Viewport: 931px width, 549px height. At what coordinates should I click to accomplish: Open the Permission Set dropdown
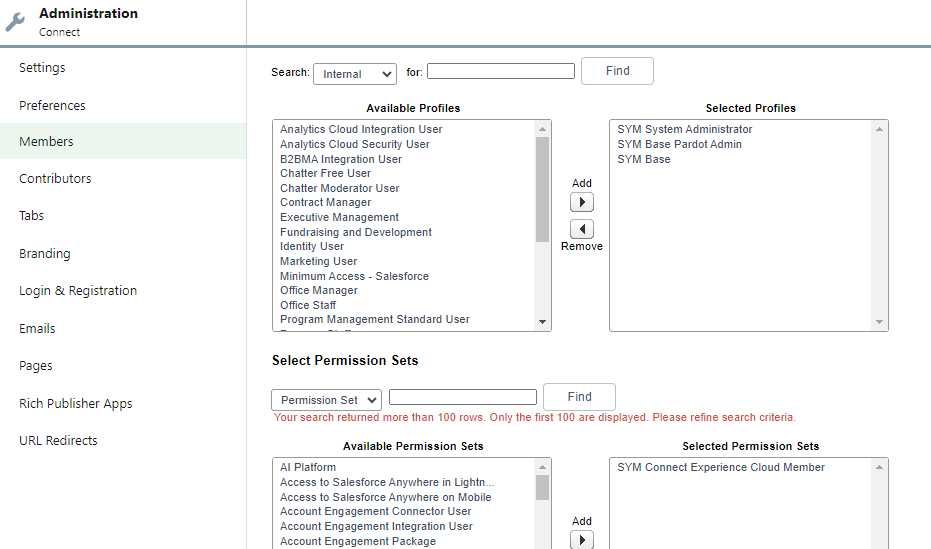pos(326,400)
